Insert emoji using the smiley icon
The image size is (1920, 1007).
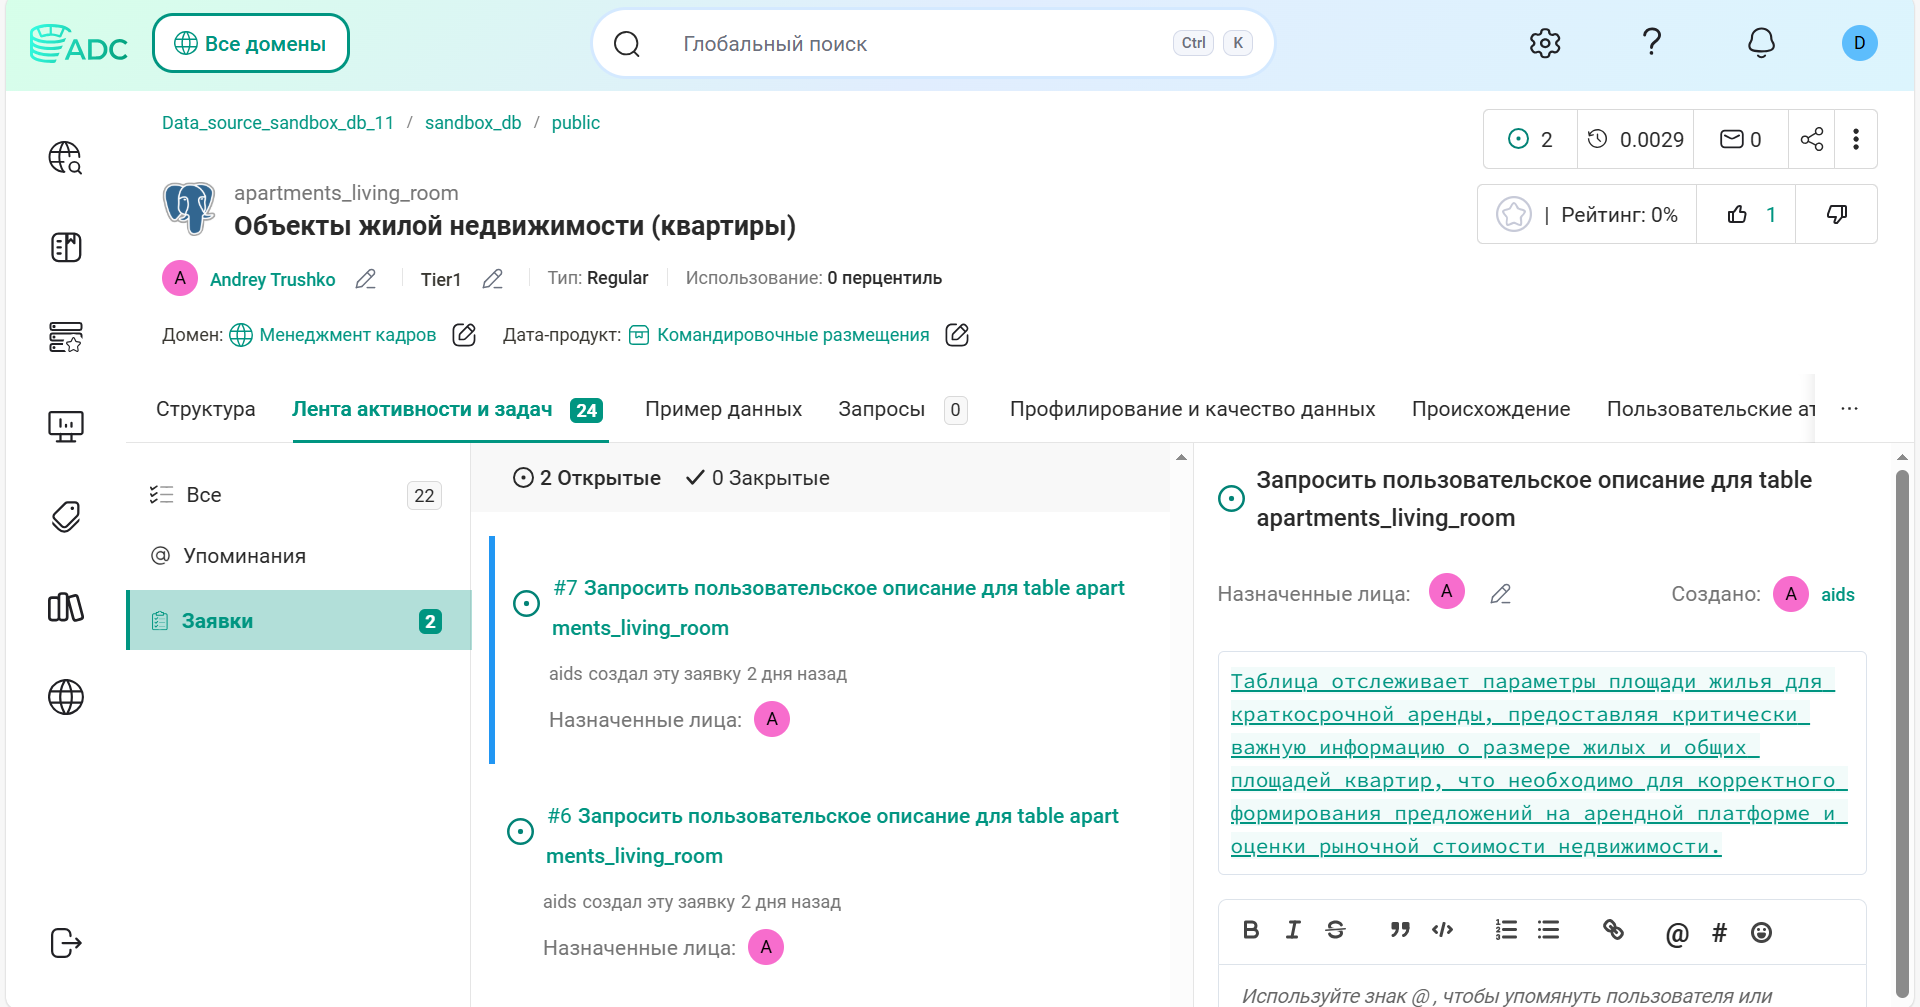coord(1761,932)
